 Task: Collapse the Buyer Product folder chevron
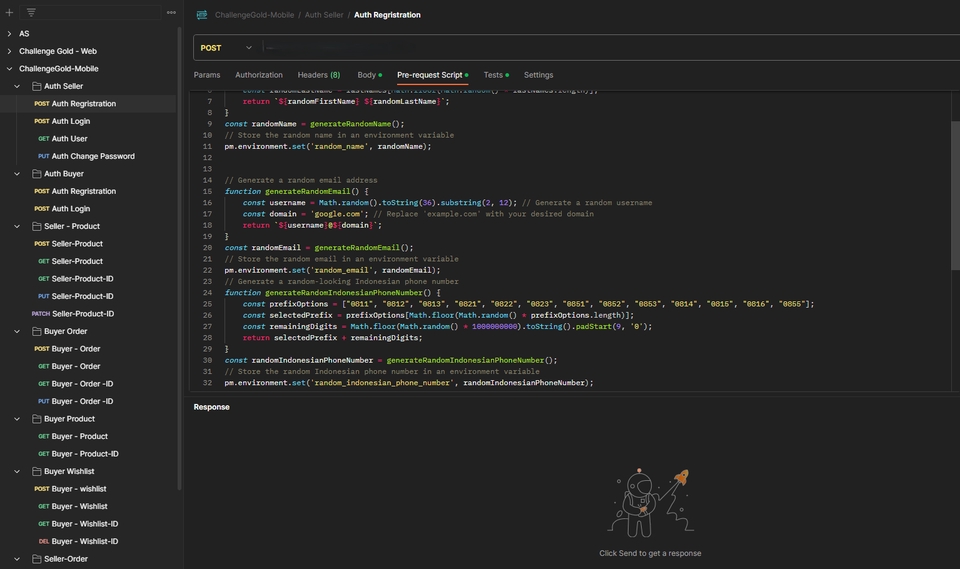(17, 419)
